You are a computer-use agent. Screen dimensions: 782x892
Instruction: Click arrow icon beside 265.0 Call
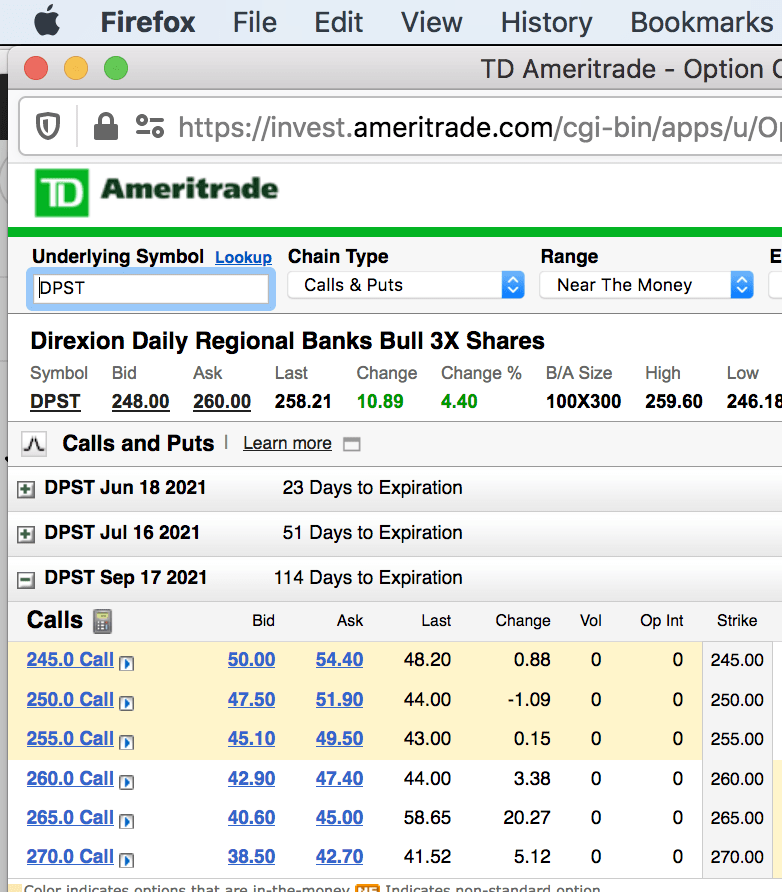pos(126,821)
